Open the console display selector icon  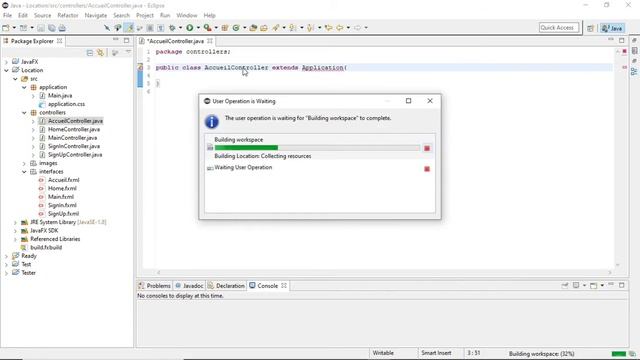tap(576, 286)
